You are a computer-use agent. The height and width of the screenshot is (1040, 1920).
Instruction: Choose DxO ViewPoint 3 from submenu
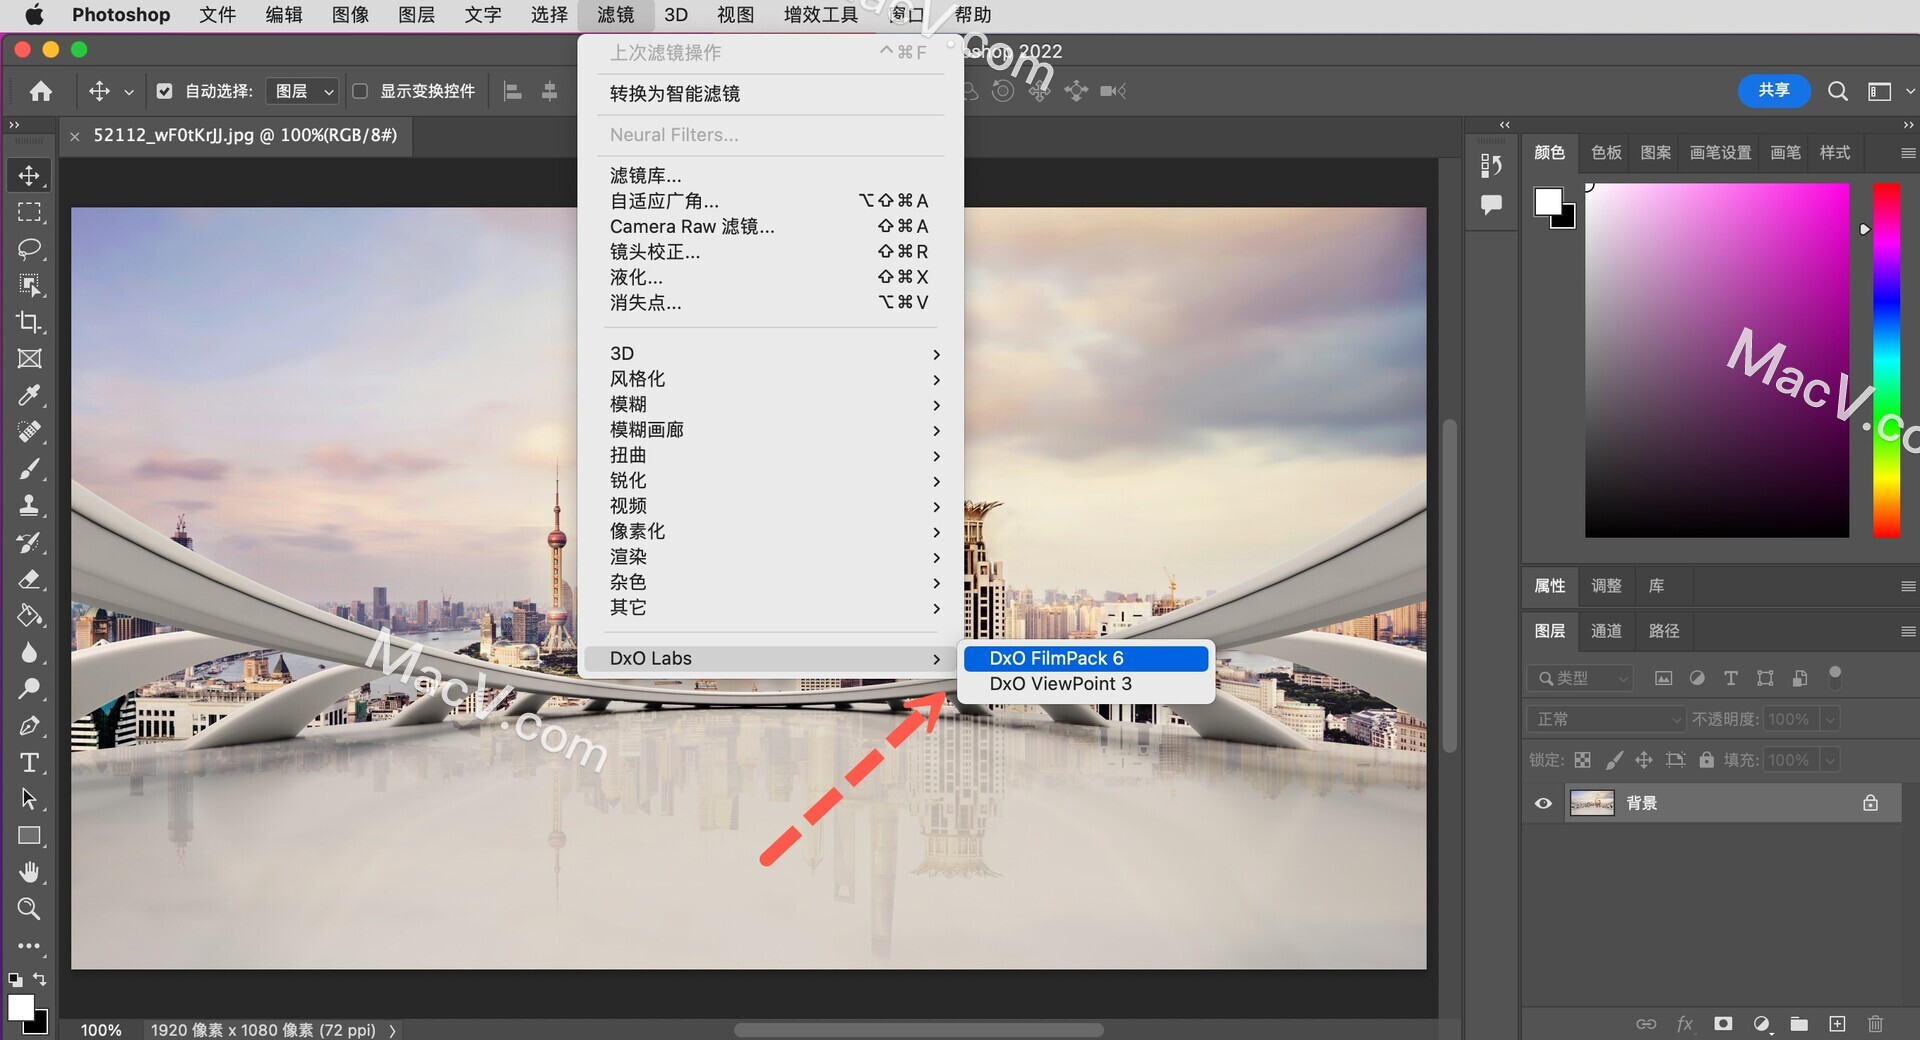pos(1086,684)
